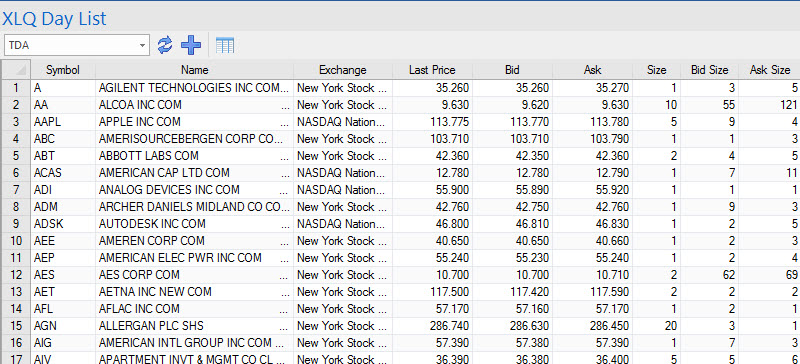Click size value 20 for AGN
Image resolution: width=800 pixels, height=364 pixels.
657,326
